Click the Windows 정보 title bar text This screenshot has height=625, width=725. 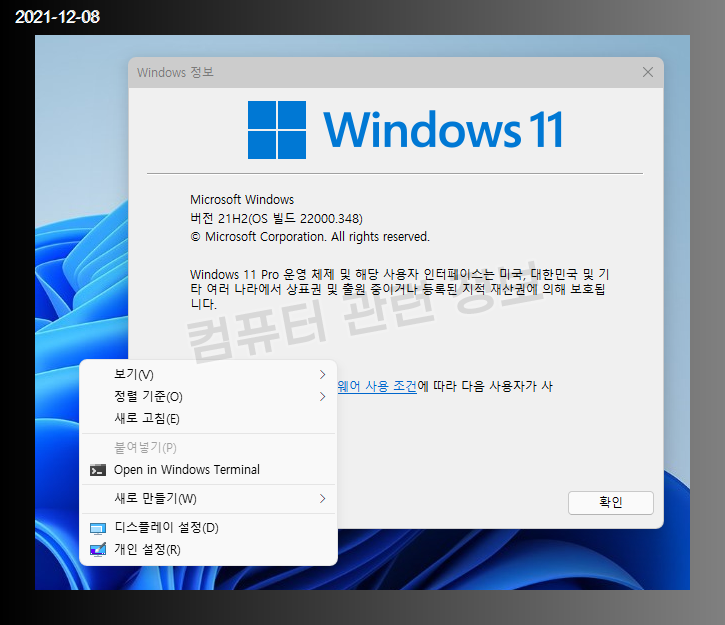pyautogui.click(x=175, y=73)
